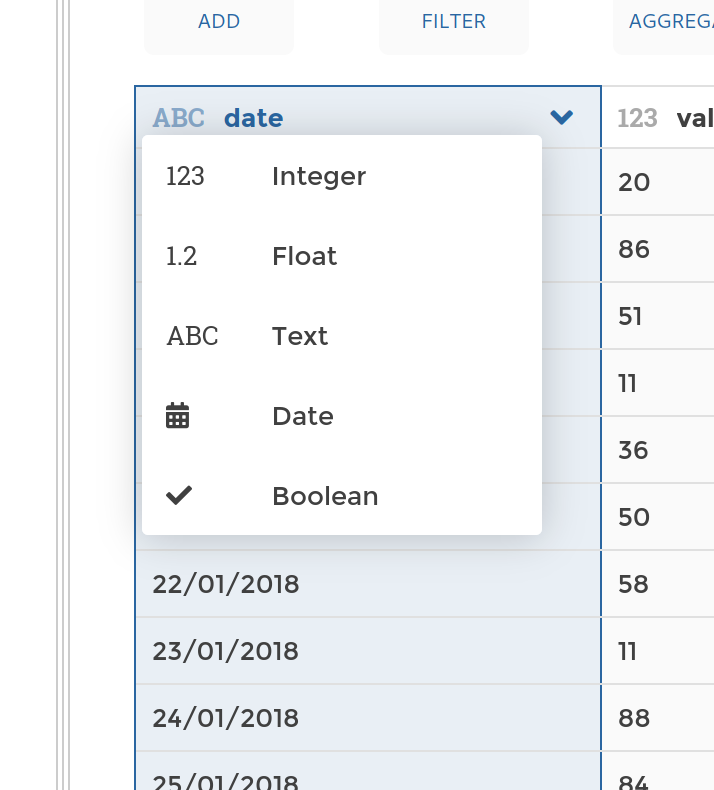This screenshot has width=714, height=790.
Task: Click the value cell 51
Action: click(x=658, y=316)
